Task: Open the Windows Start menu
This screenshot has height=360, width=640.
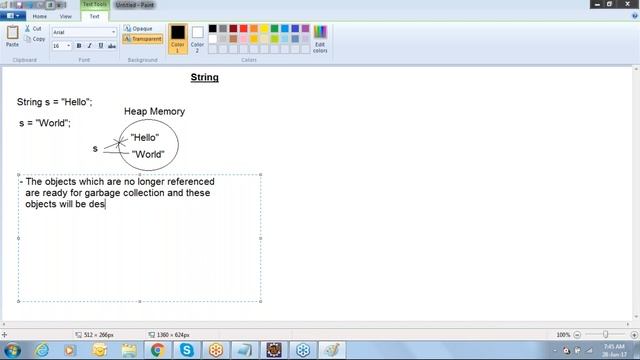Action: [x=13, y=350]
